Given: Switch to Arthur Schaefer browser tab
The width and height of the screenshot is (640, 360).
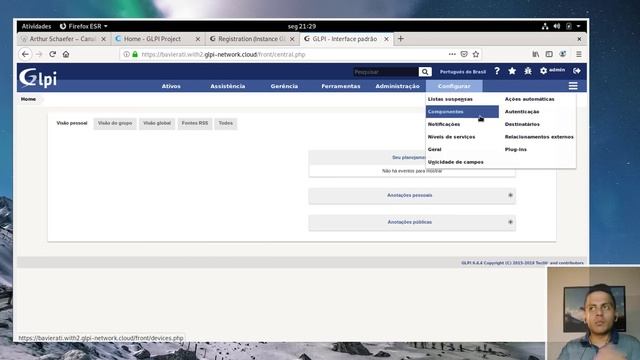Looking at the screenshot, I should [x=62, y=39].
